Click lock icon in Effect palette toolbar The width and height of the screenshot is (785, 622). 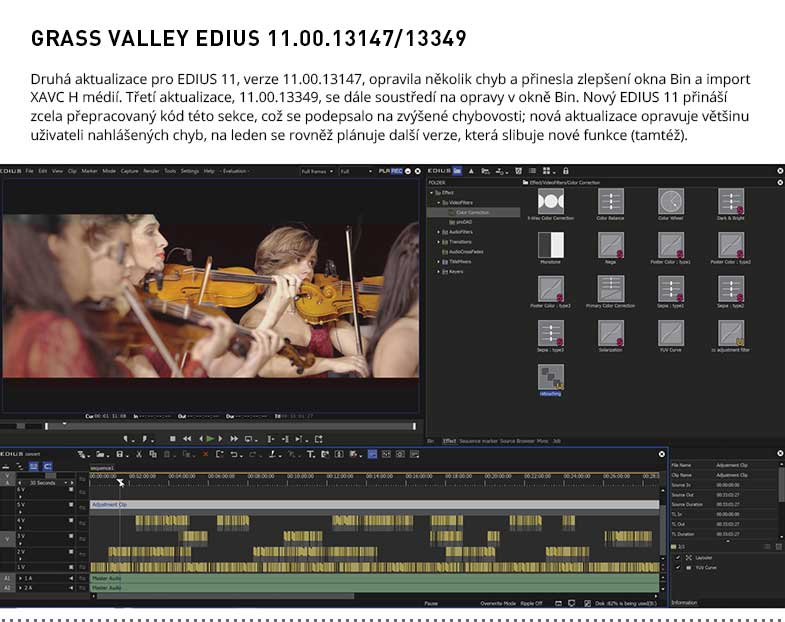[x=566, y=171]
